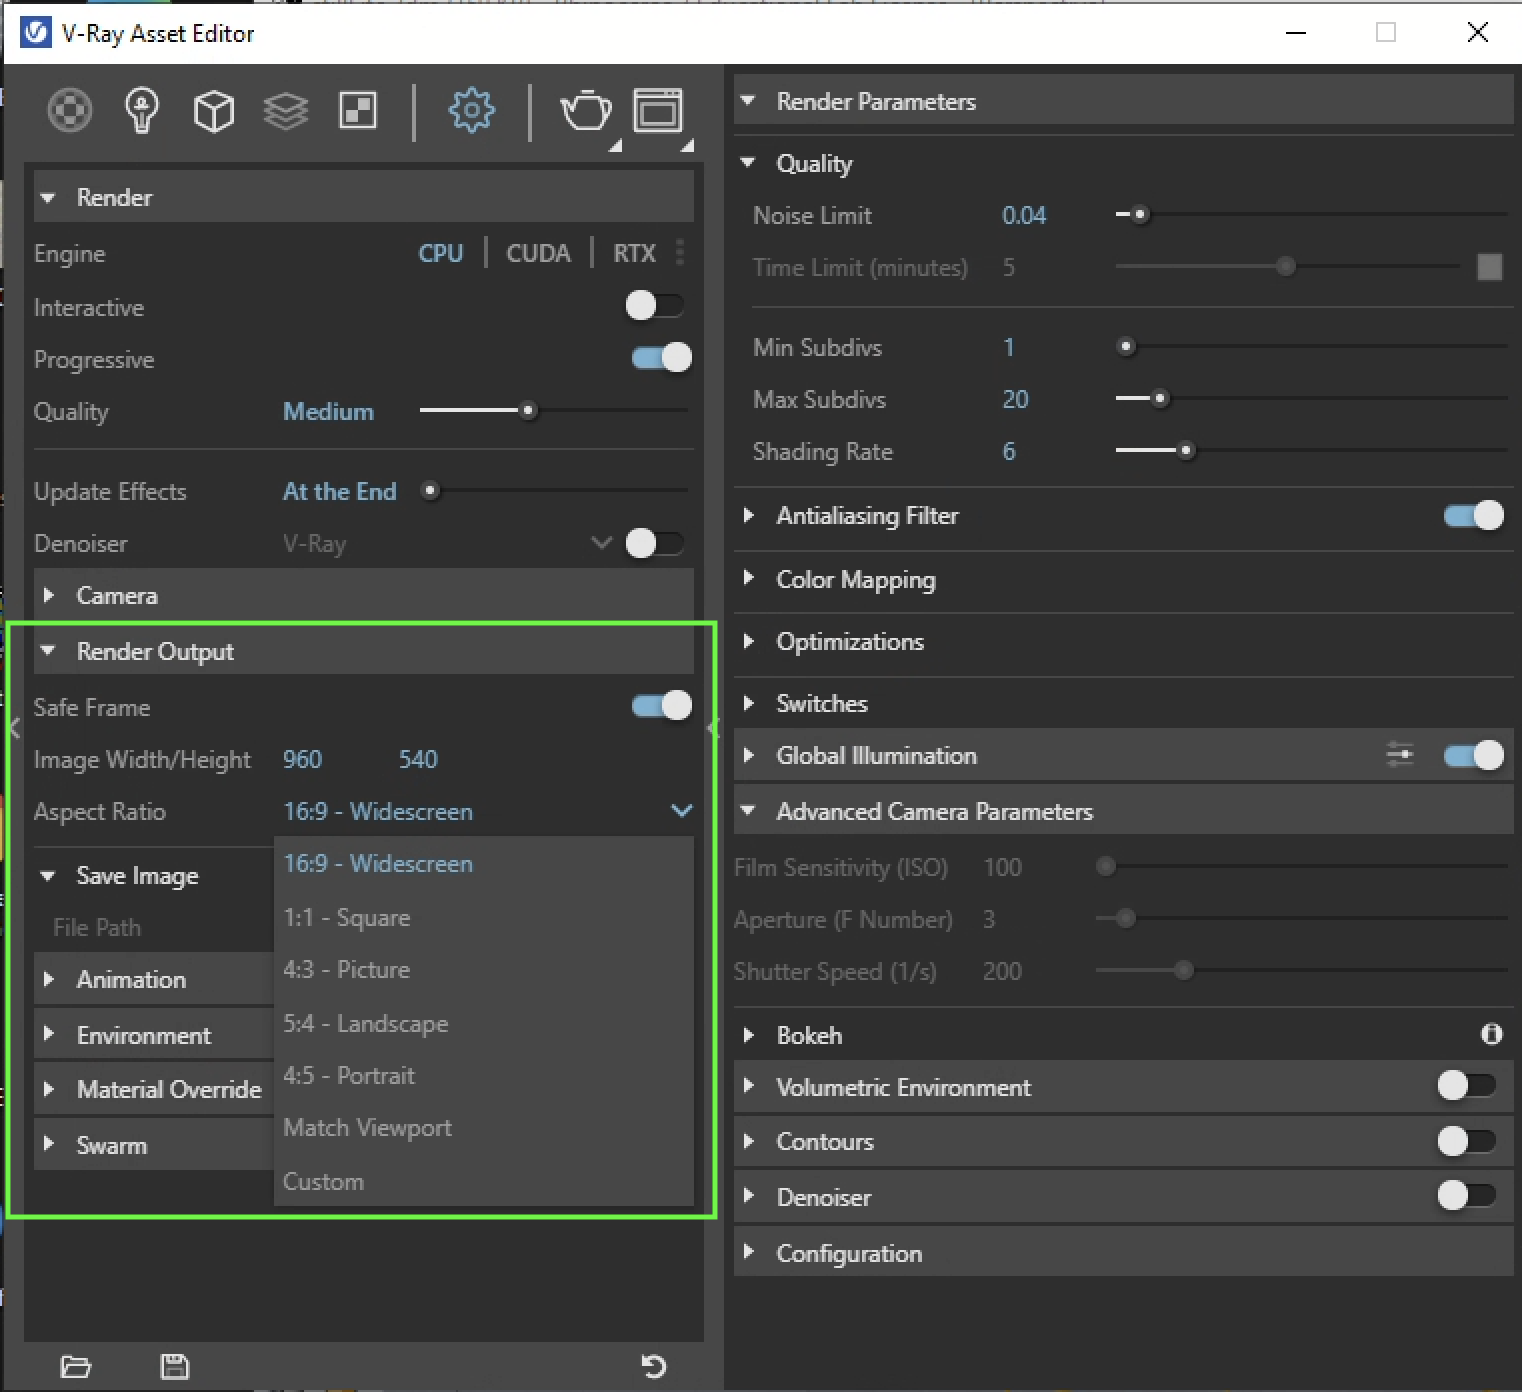Expand the Switches section
Image resolution: width=1522 pixels, height=1392 pixels.
(748, 703)
